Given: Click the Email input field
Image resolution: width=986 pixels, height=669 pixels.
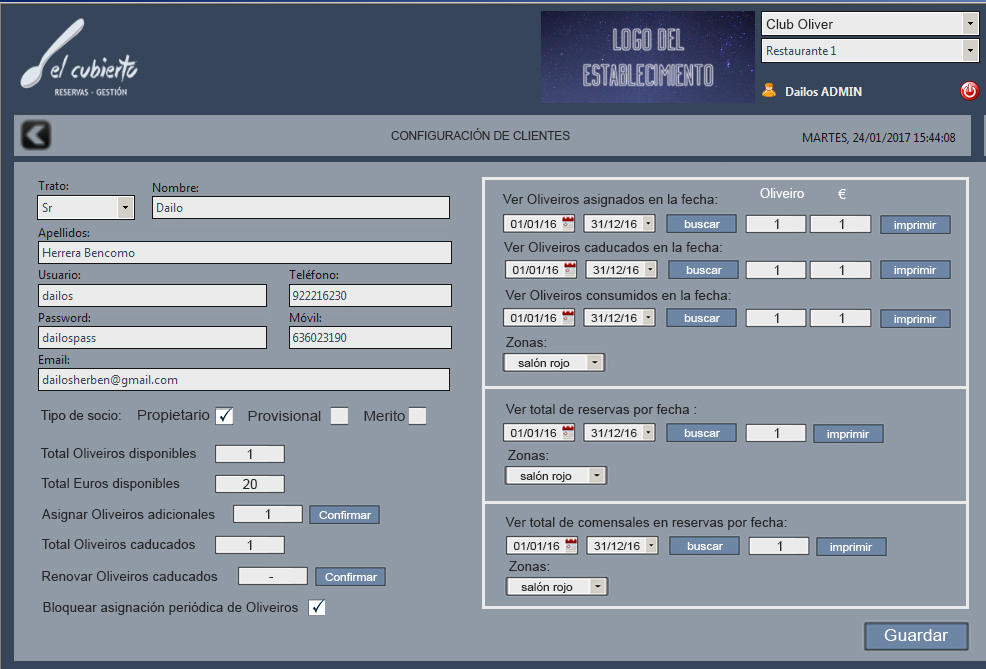Looking at the screenshot, I should coord(244,380).
